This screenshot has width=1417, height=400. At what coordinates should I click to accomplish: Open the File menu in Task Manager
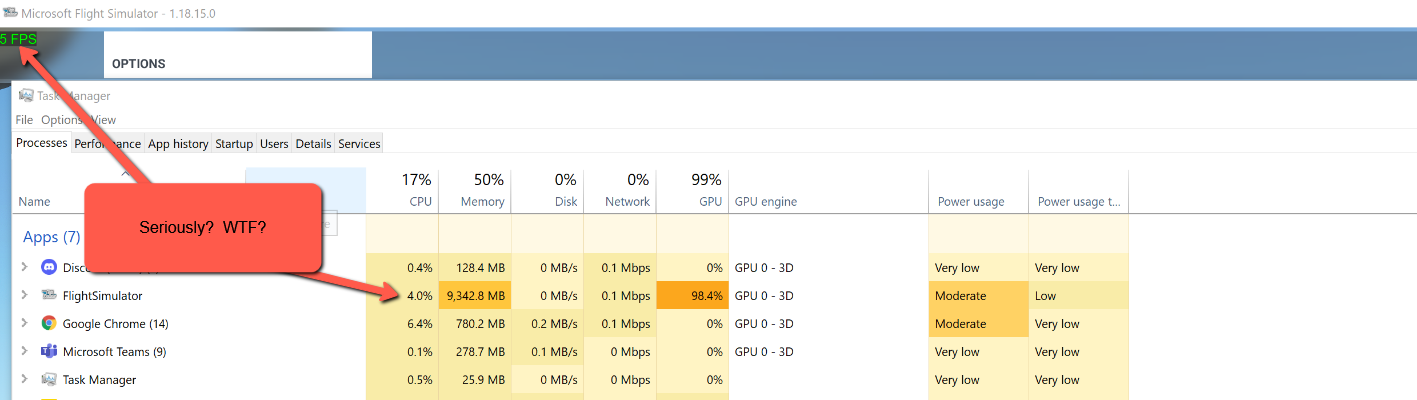pyautogui.click(x=24, y=120)
